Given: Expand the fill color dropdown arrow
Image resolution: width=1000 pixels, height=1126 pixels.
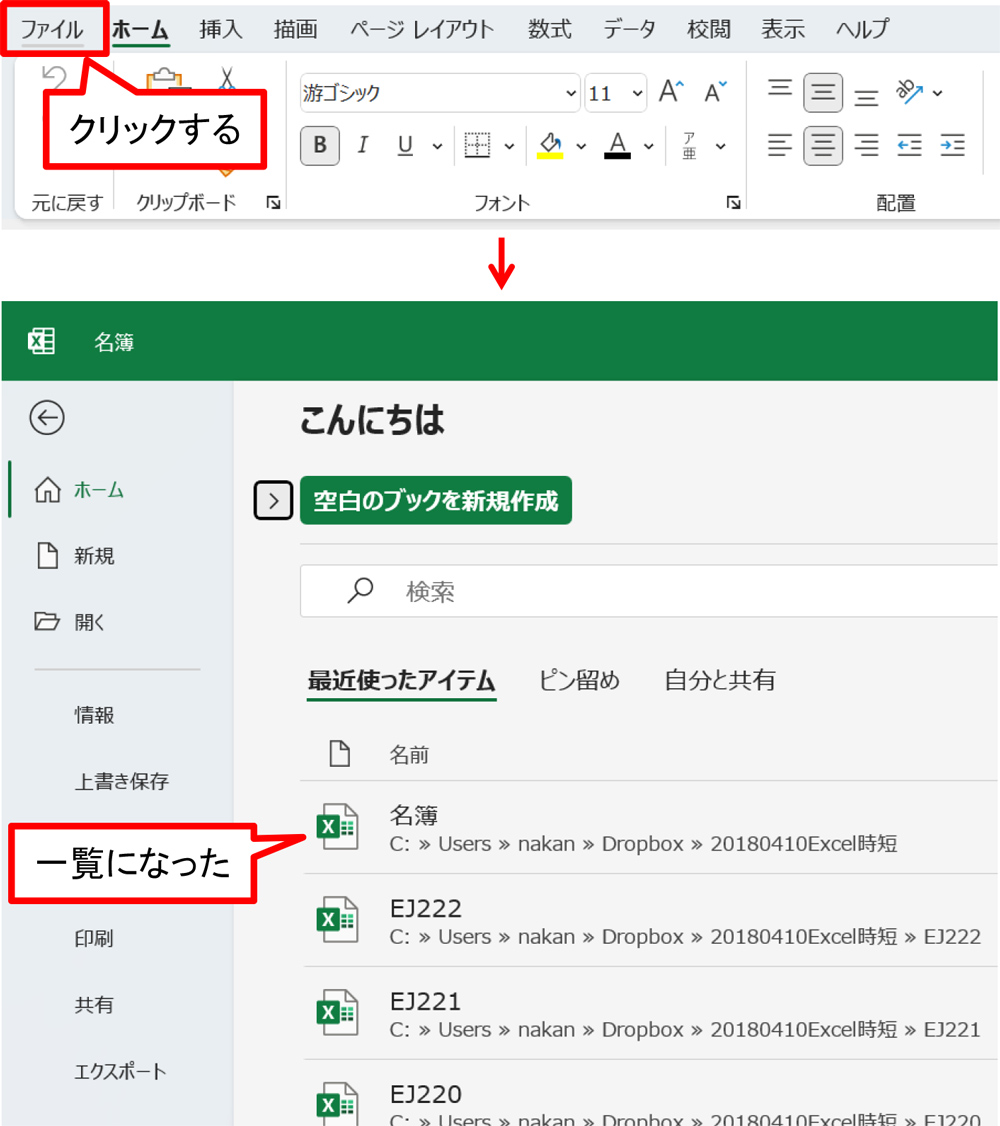Looking at the screenshot, I should coord(581,146).
